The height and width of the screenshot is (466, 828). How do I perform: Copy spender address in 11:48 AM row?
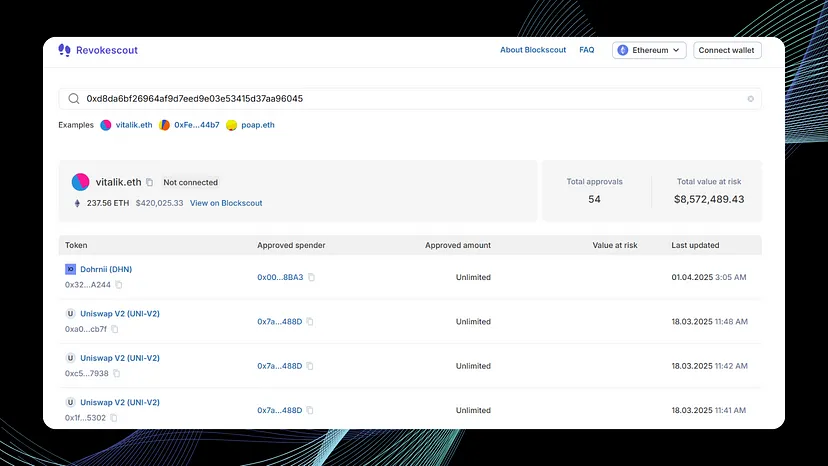(x=310, y=322)
